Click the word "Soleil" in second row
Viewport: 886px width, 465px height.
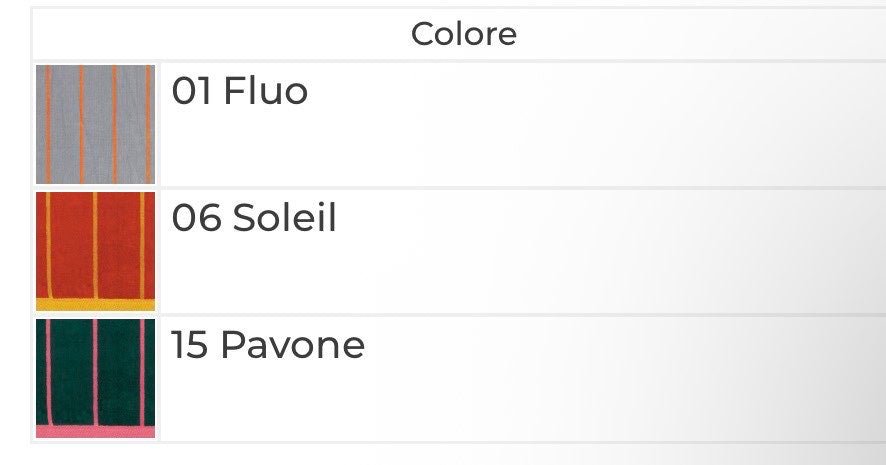(285, 218)
